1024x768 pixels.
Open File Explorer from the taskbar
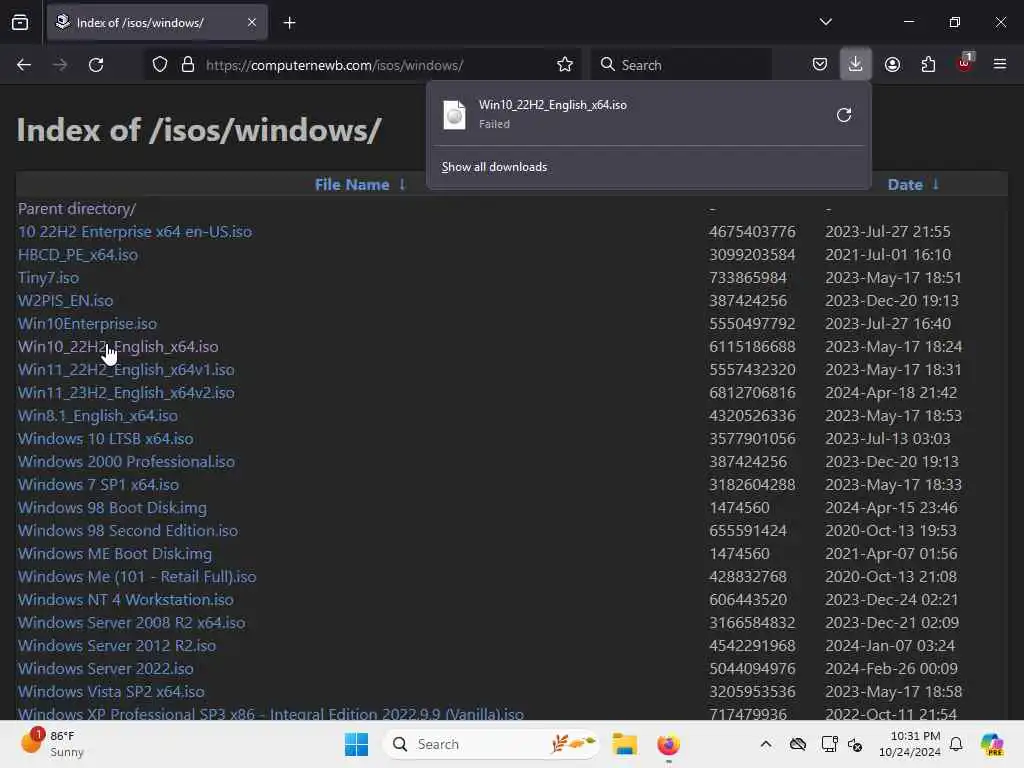(625, 744)
